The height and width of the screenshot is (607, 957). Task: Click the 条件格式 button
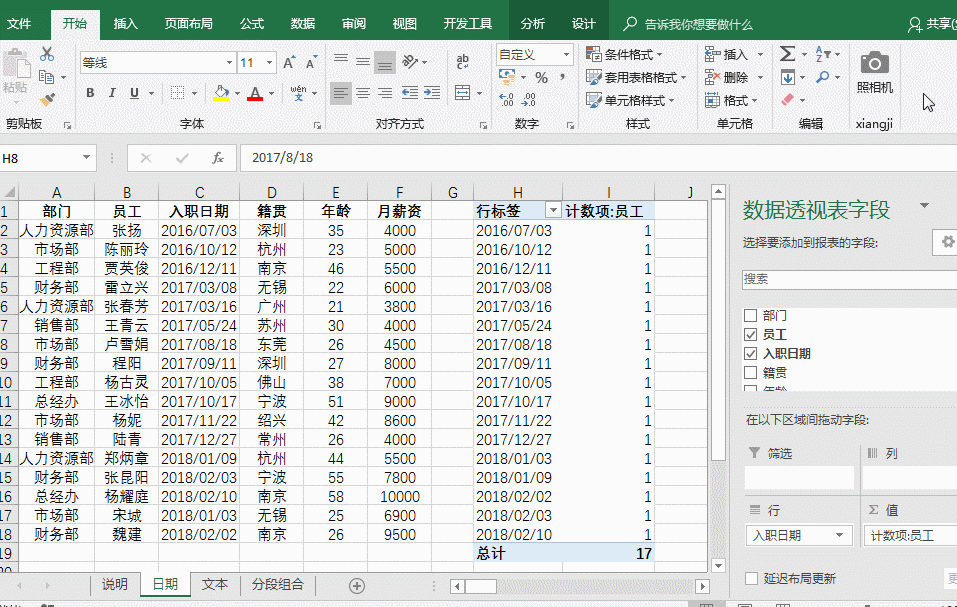(x=632, y=54)
